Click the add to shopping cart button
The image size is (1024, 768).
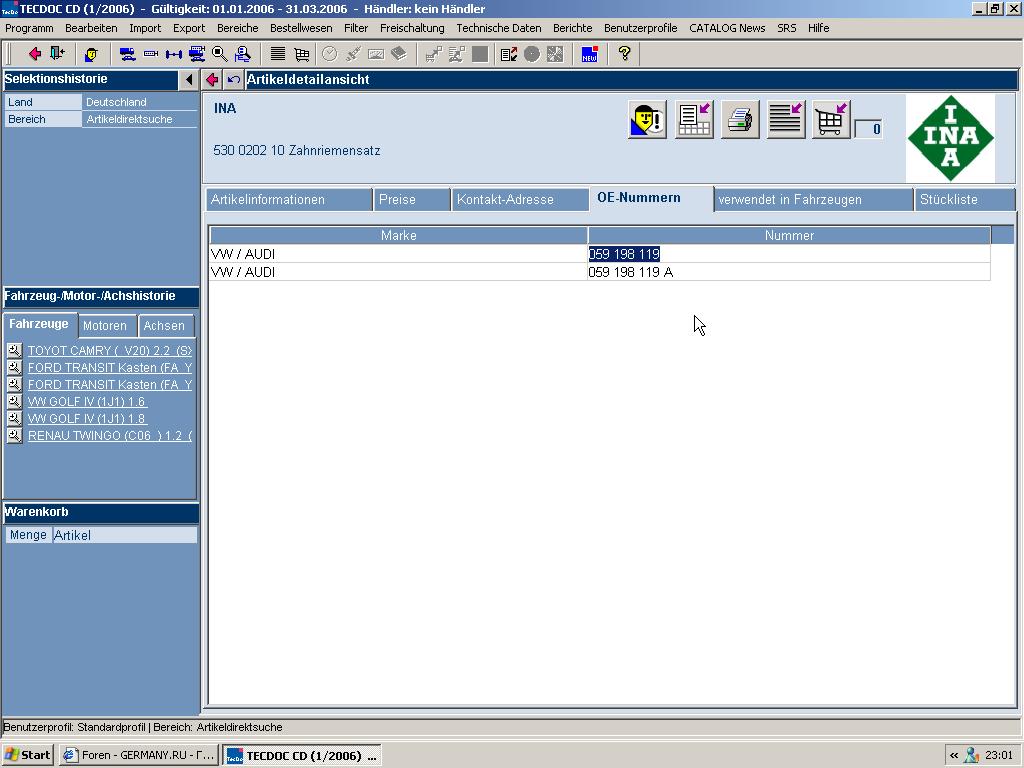pos(830,120)
